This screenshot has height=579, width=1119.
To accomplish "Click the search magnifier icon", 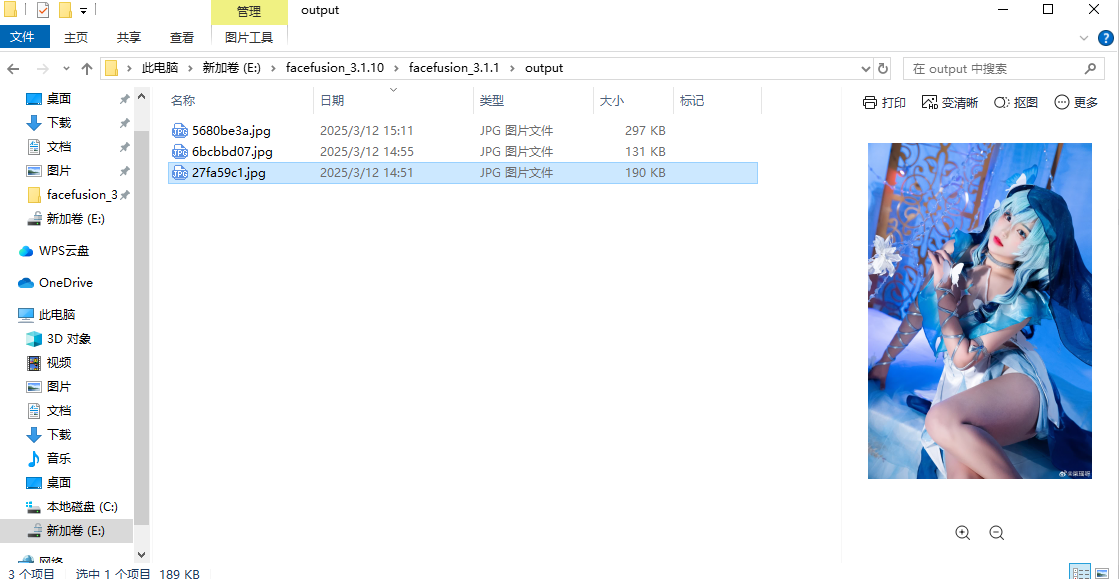I will tap(1090, 69).
